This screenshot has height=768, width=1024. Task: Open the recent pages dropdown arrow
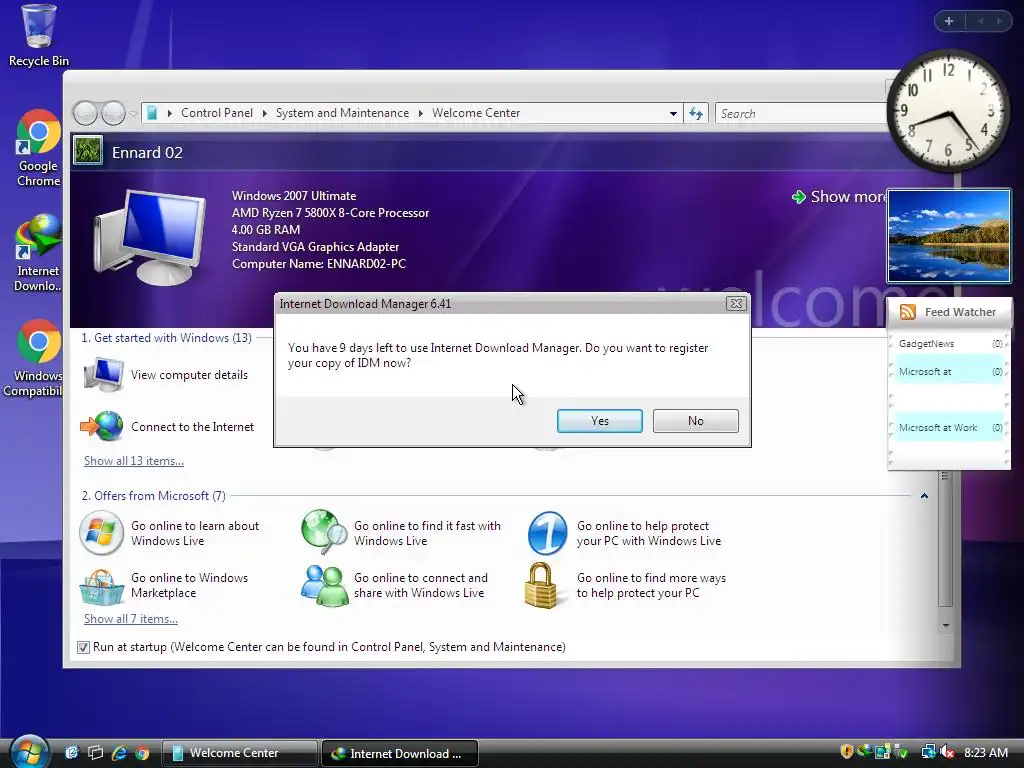tap(133, 114)
